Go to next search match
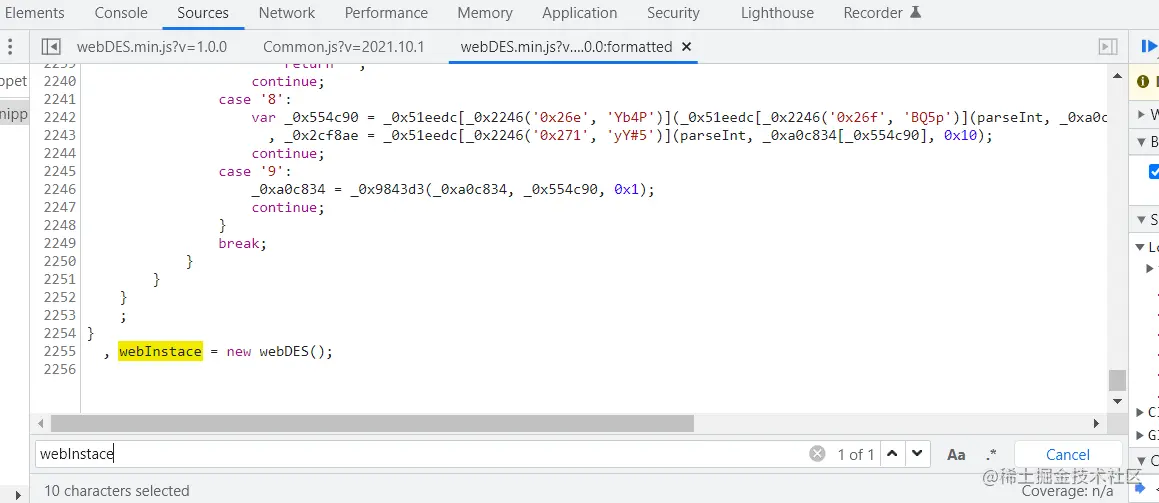 [x=917, y=454]
